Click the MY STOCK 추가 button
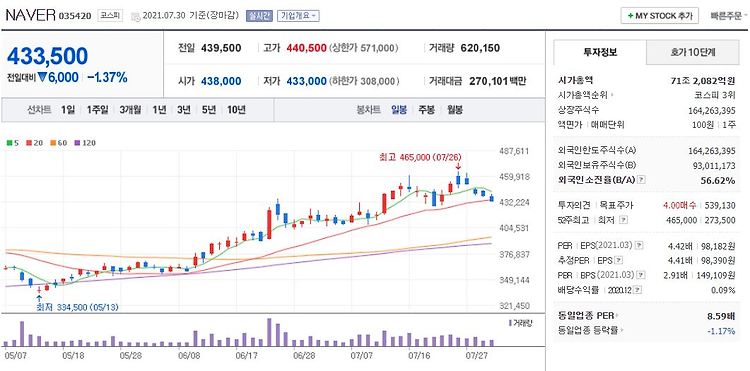 click(660, 16)
